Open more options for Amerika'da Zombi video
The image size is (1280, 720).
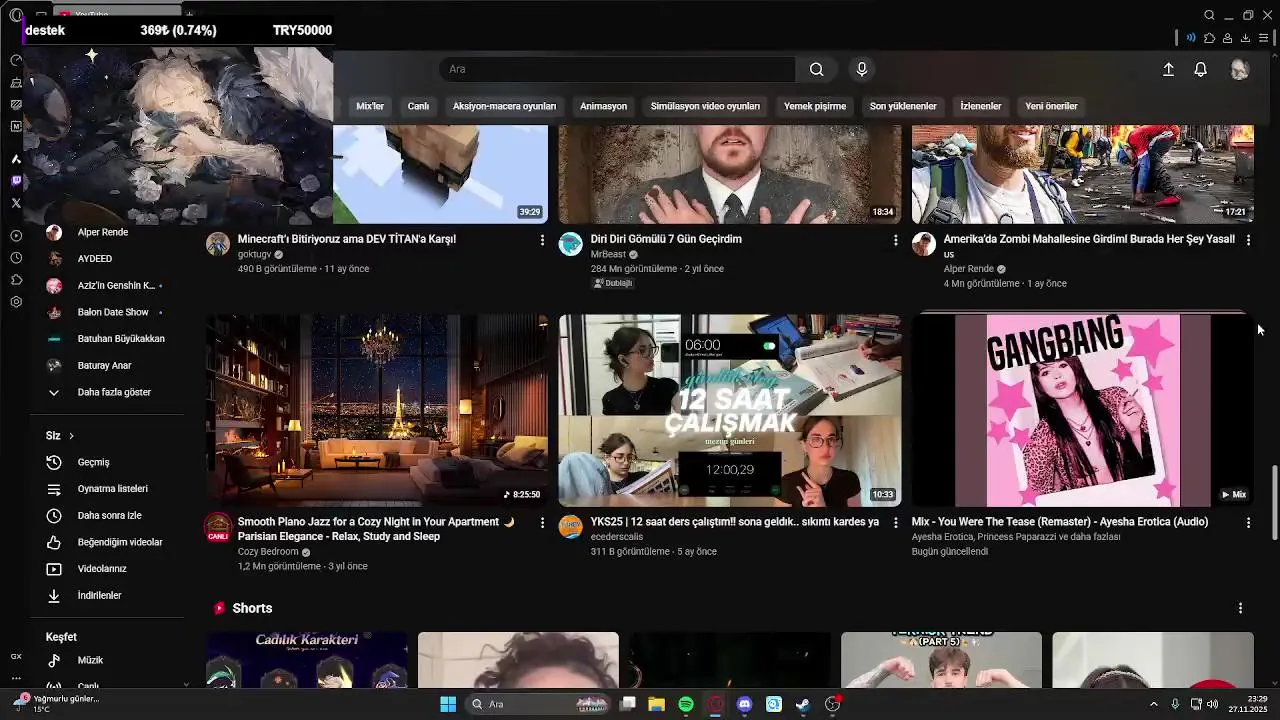tap(1248, 240)
